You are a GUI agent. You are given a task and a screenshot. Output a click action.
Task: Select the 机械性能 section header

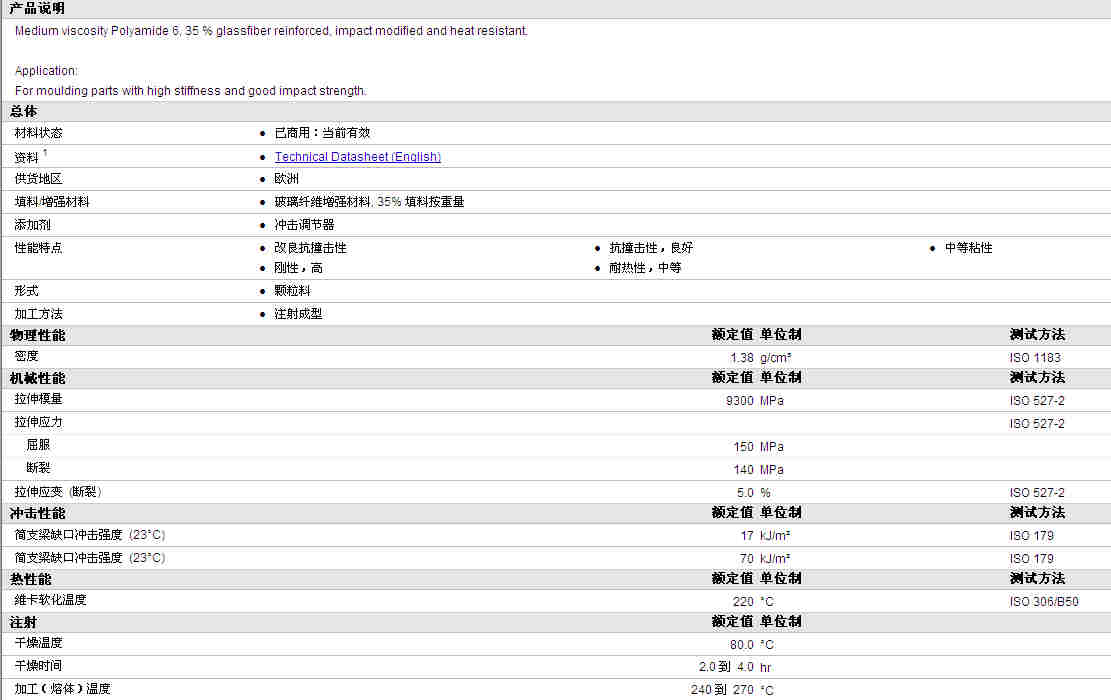coord(37,378)
